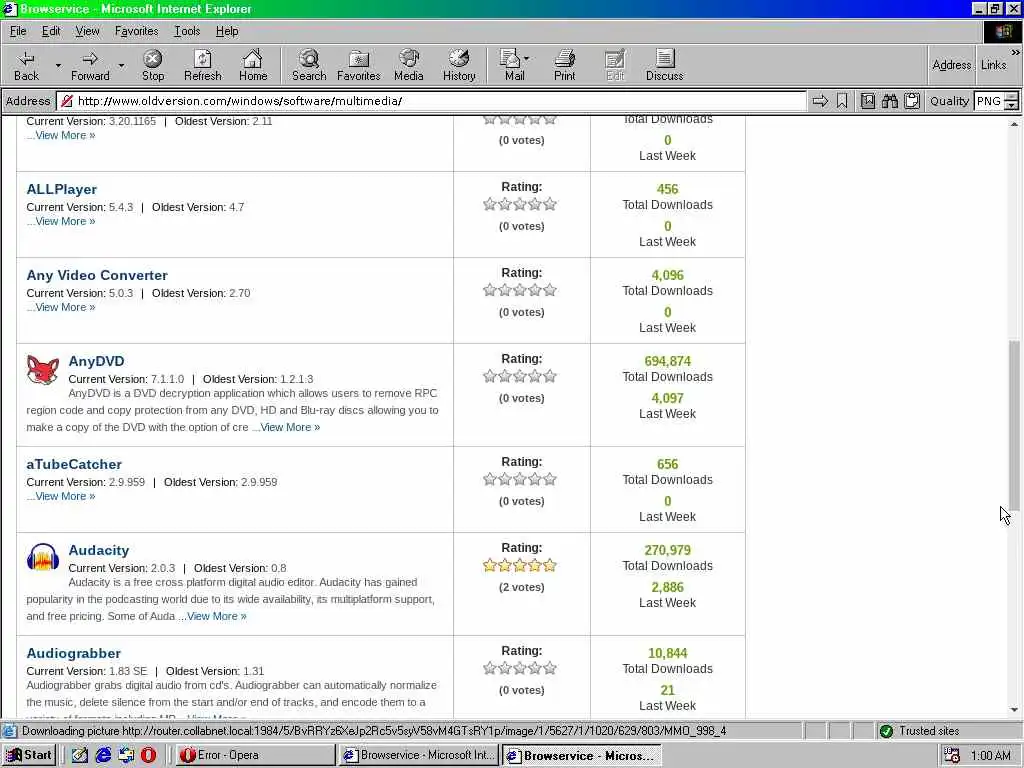Click the scrollbar down arrow
The width and height of the screenshot is (1024, 768).
tap(1014, 710)
